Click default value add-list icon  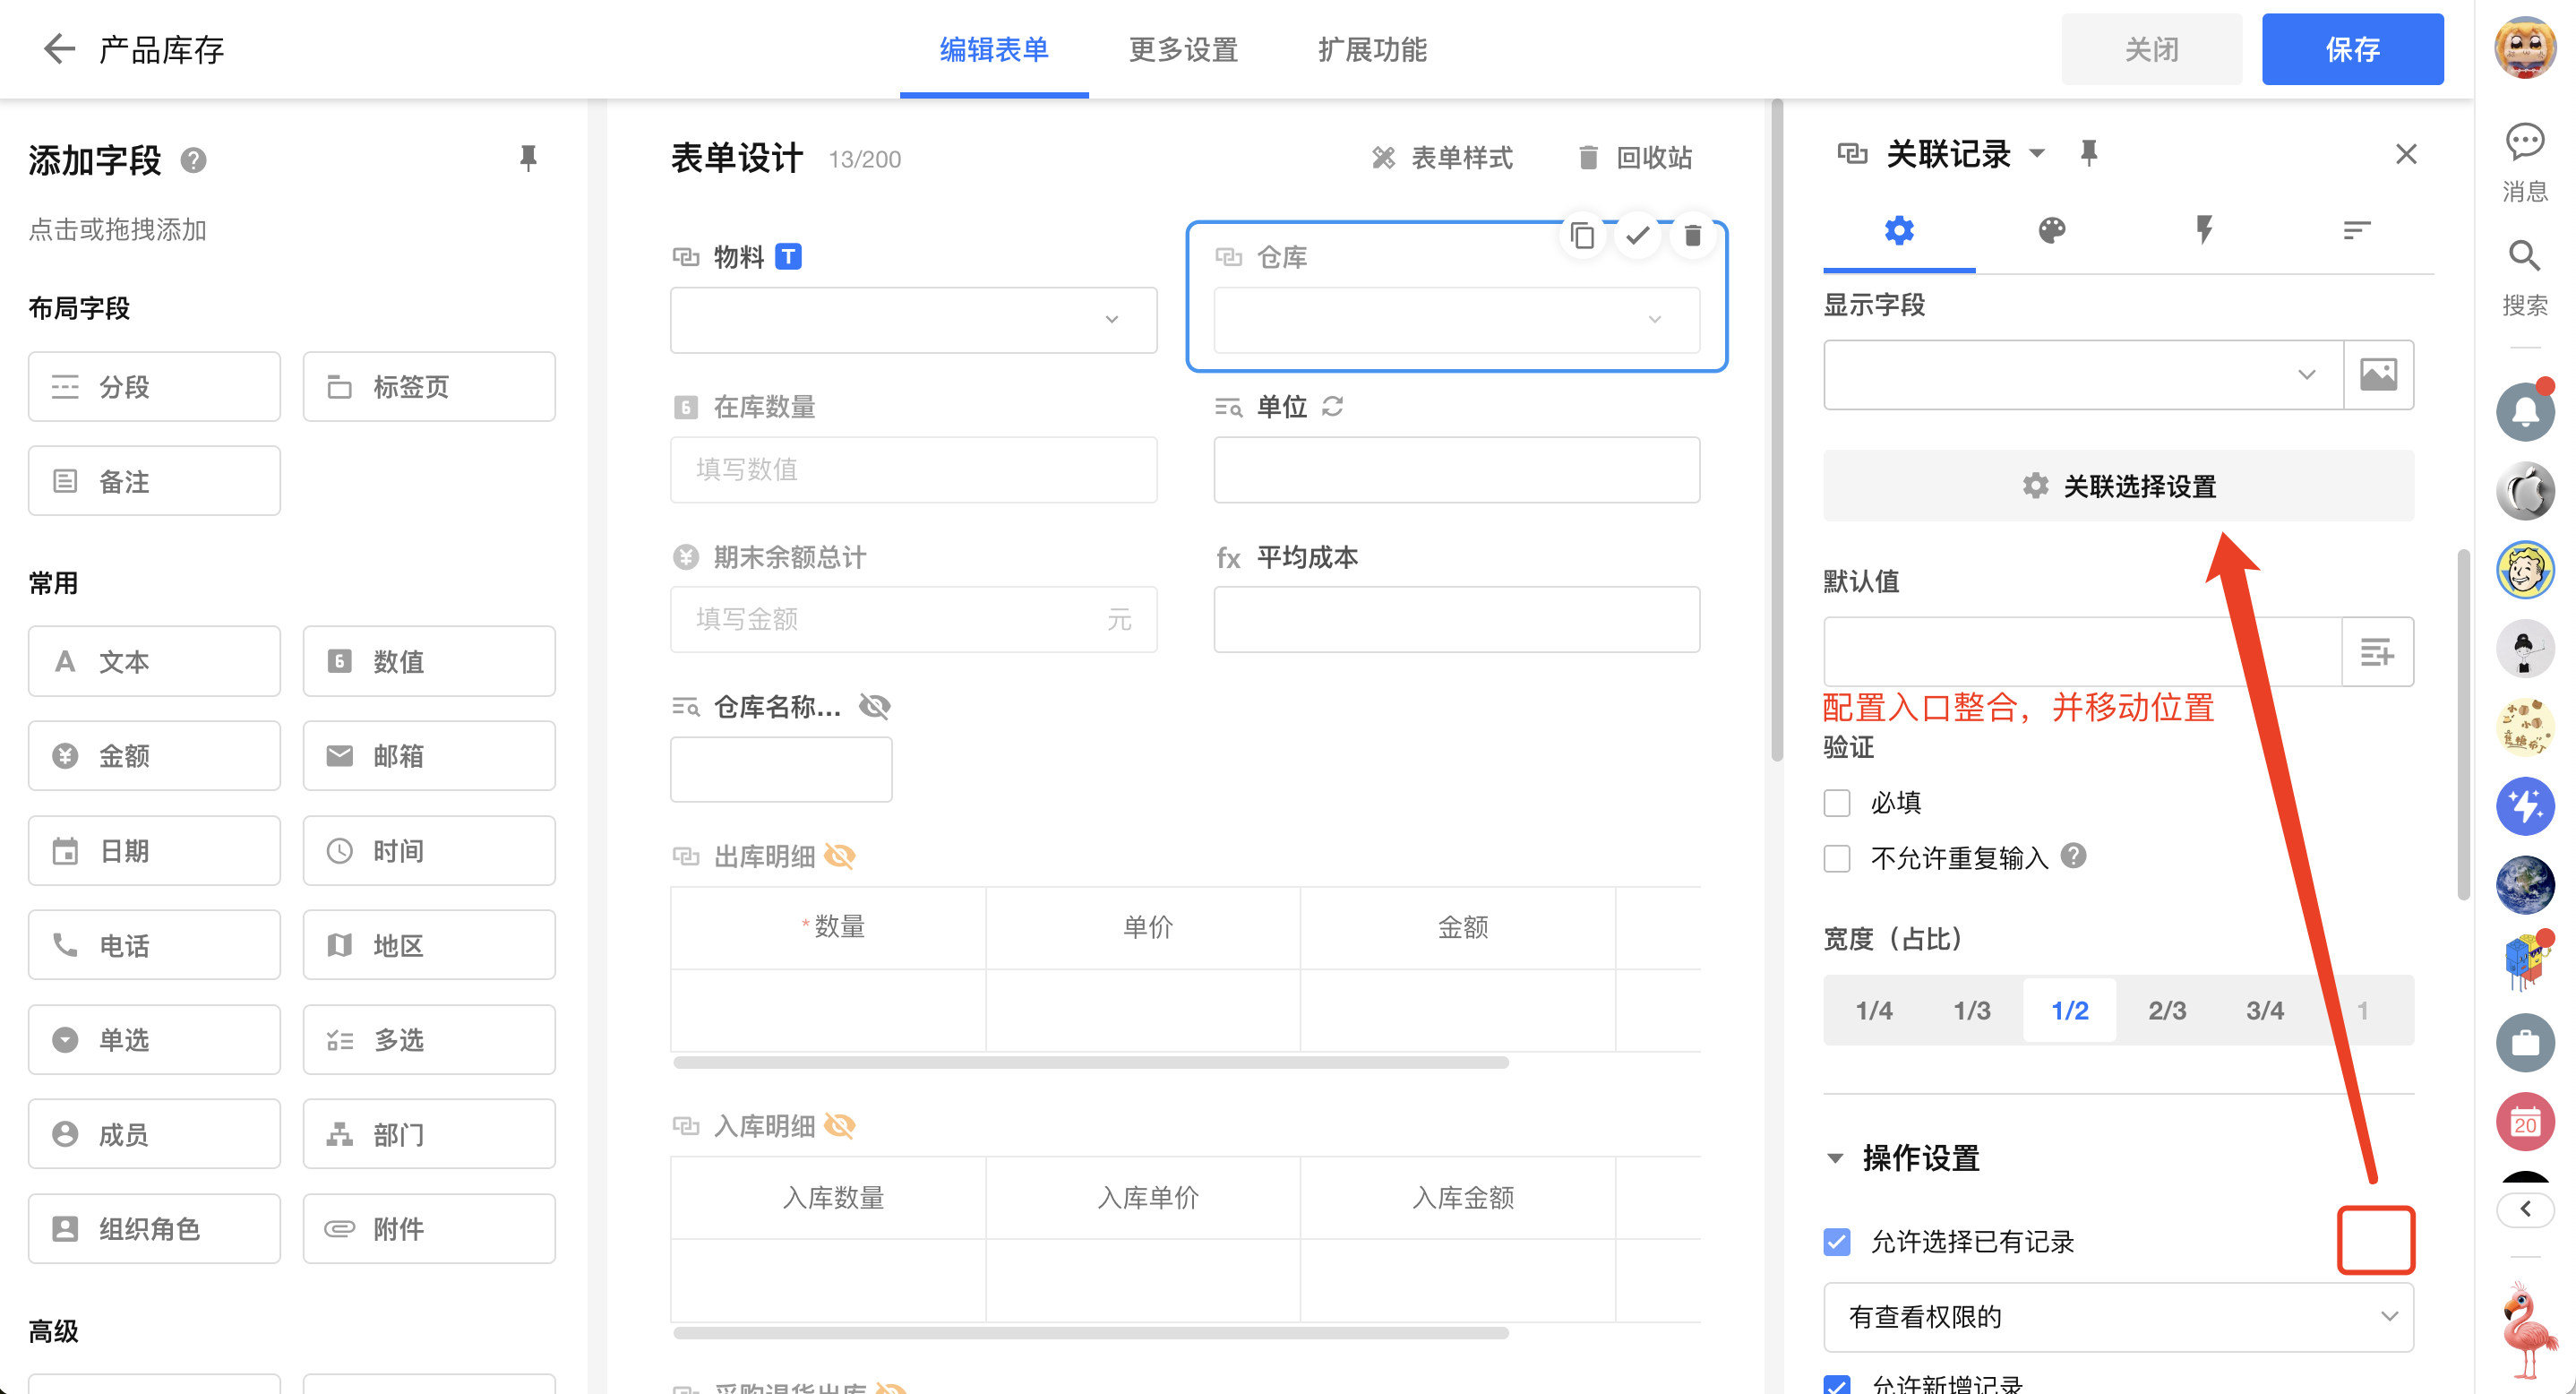pos(2376,652)
